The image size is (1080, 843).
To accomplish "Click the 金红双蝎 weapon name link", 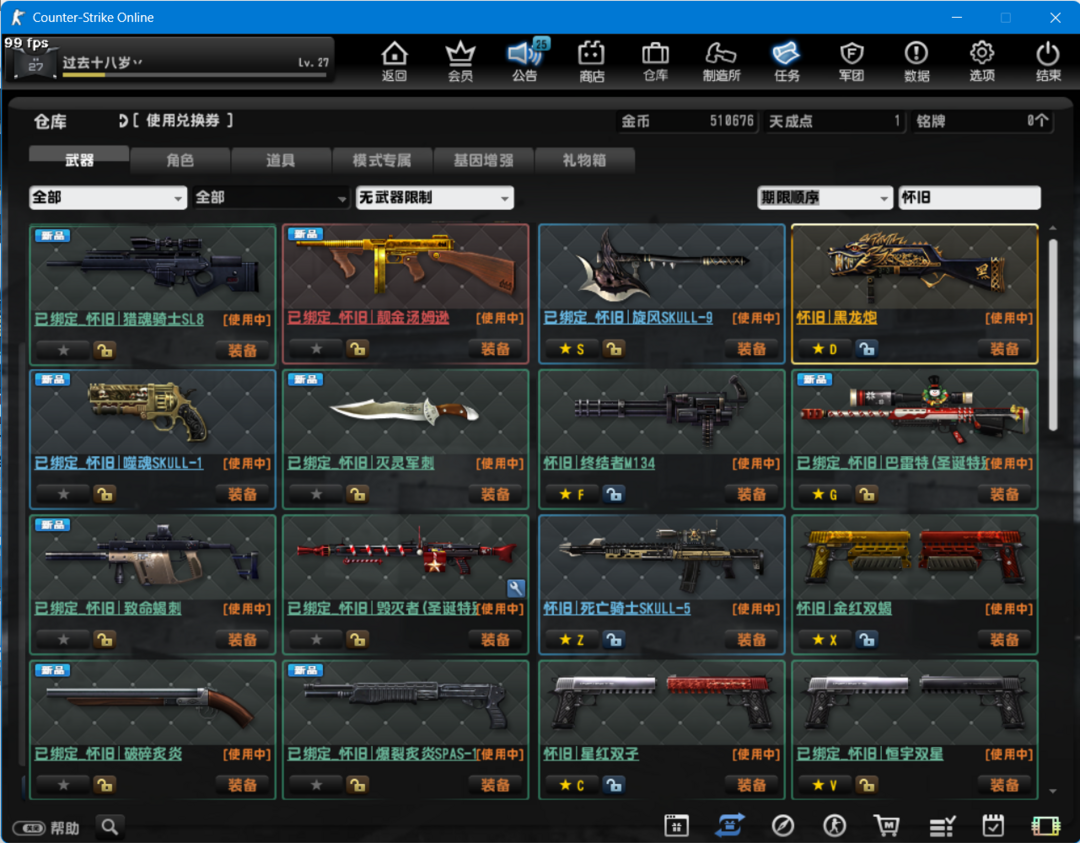I will [x=844, y=609].
